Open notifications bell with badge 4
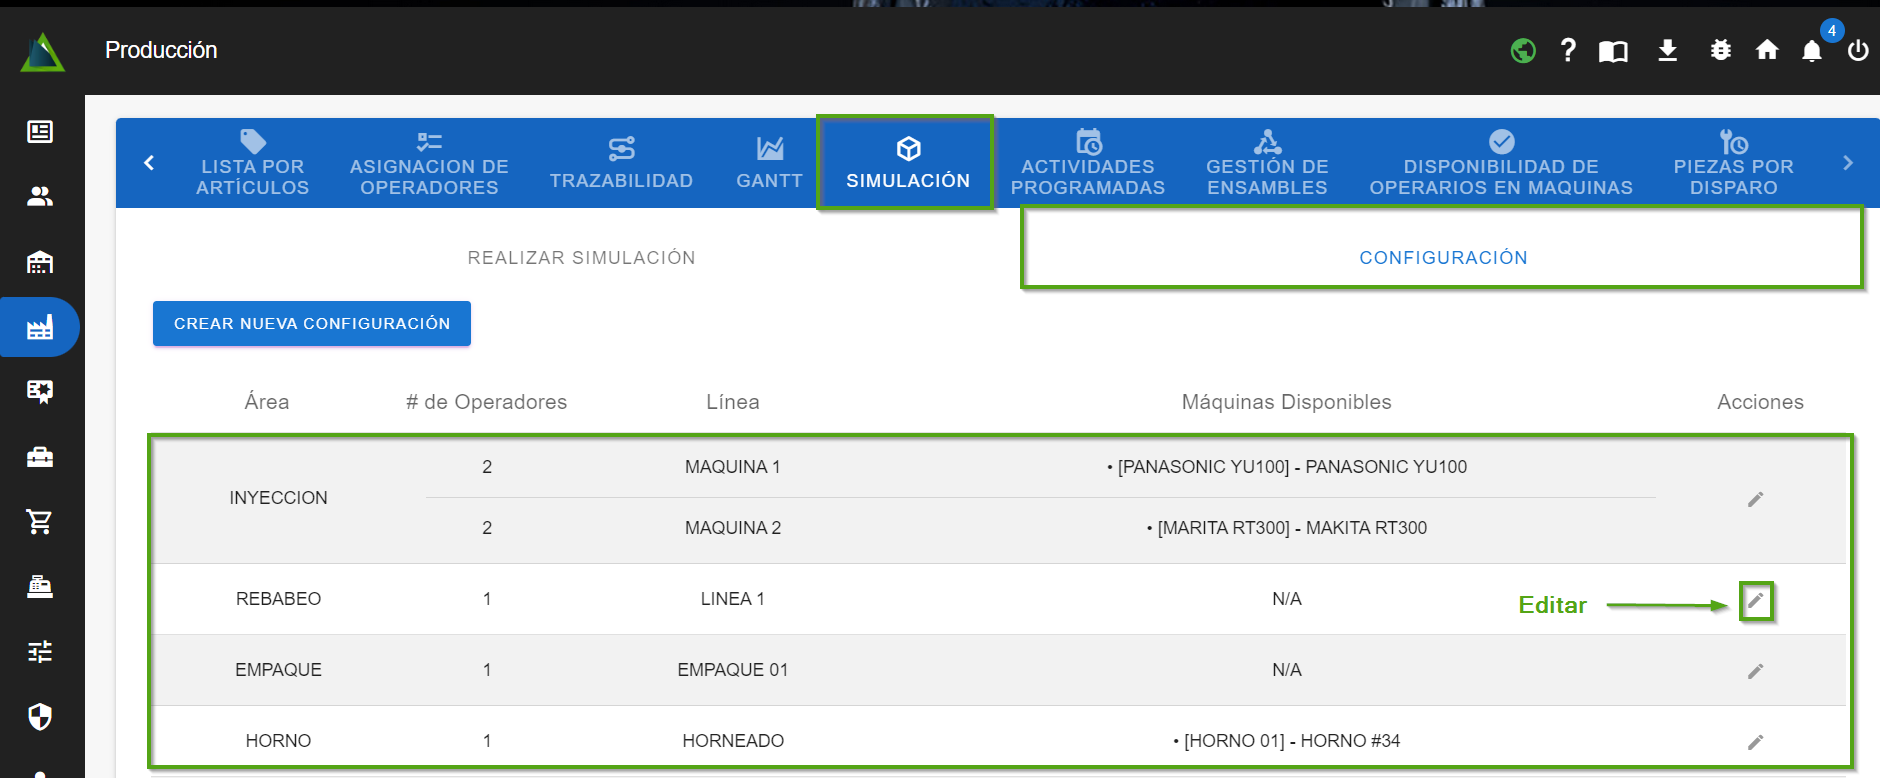The width and height of the screenshot is (1880, 778). pyautogui.click(x=1812, y=51)
